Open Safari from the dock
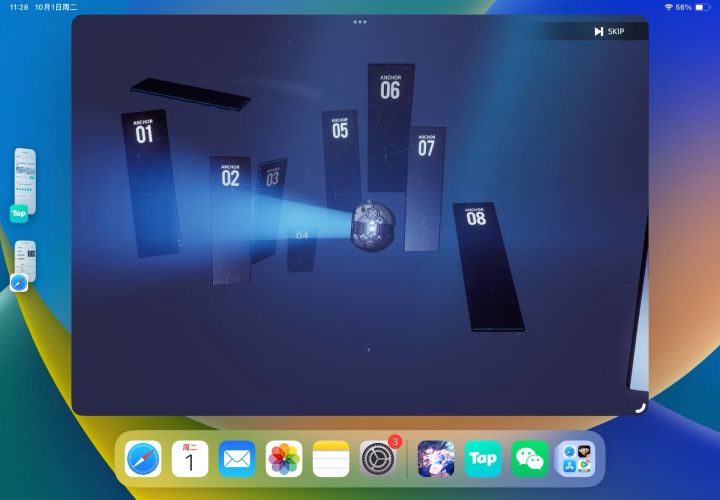 click(x=143, y=459)
